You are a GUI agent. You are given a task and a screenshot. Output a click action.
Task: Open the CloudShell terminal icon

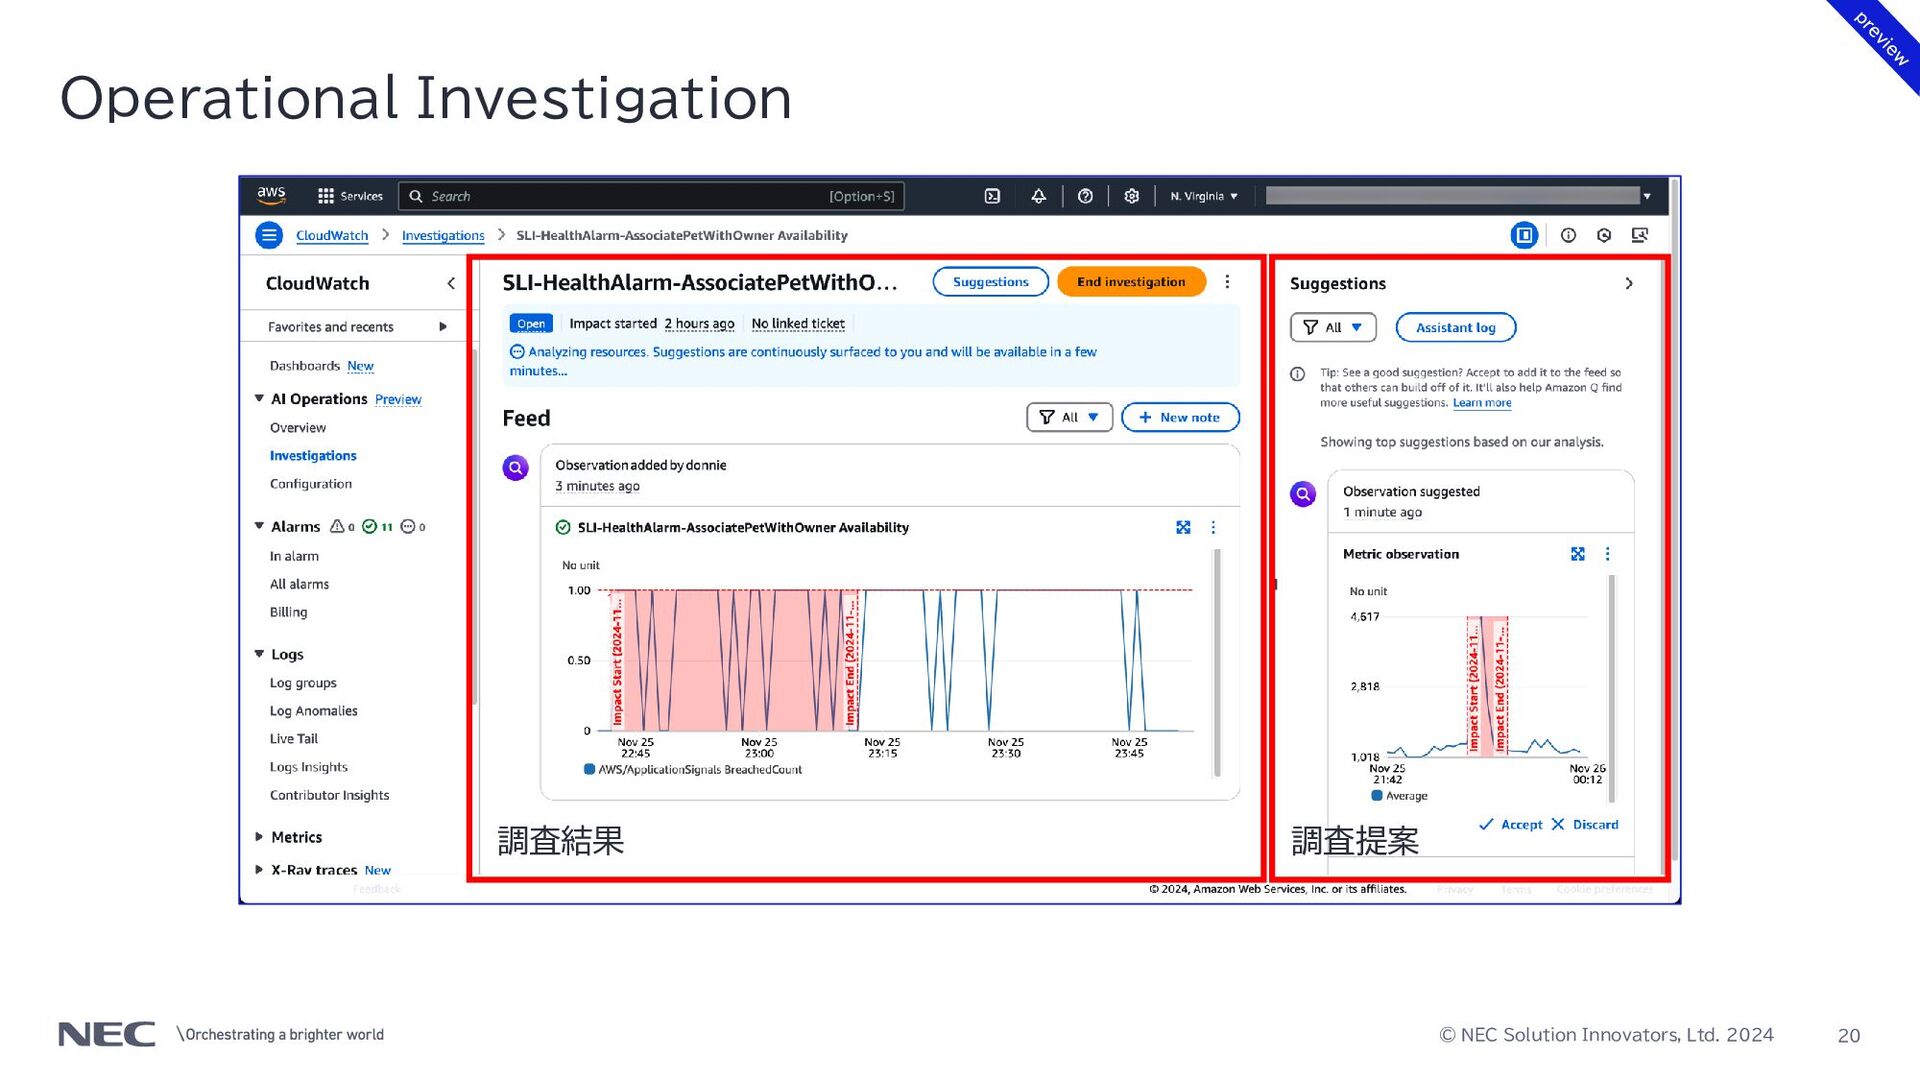pos(992,196)
